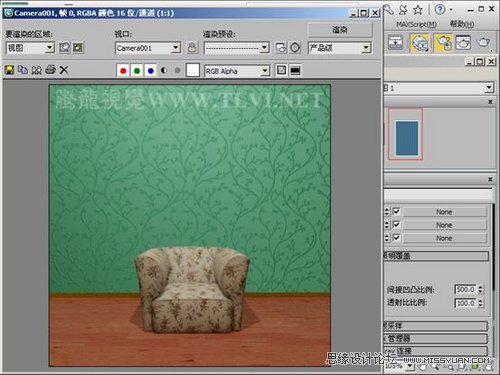This screenshot has width=500, height=375.
Task: Open the material editor toolbar icon
Action: [419, 43]
